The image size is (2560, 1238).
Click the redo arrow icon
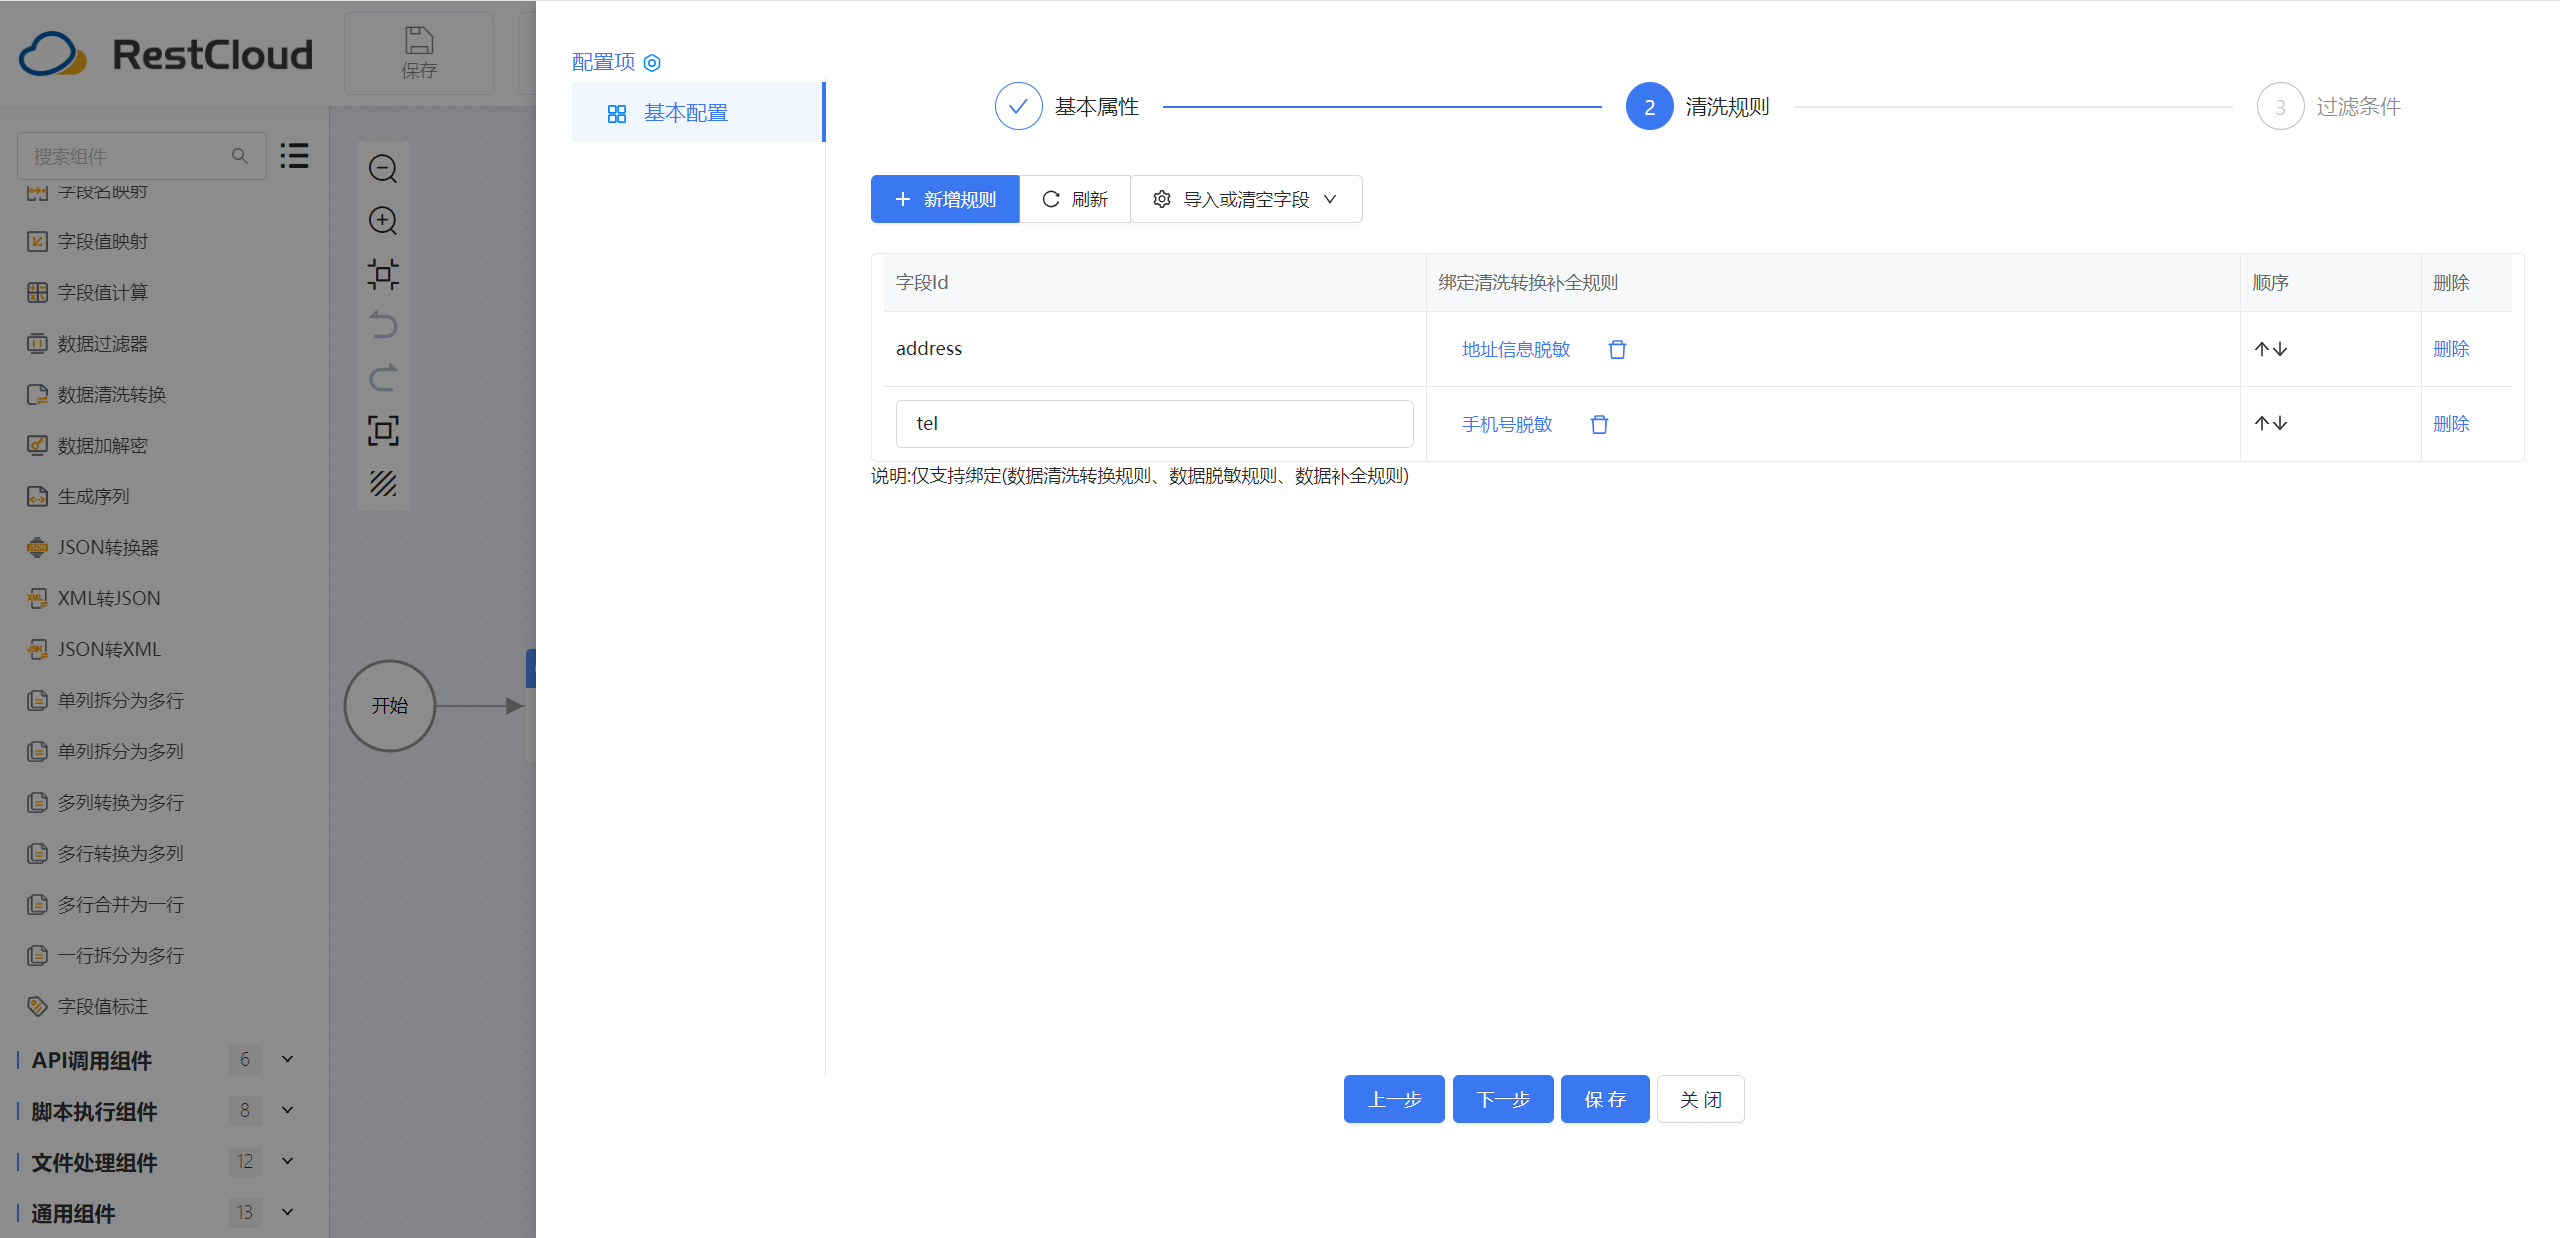click(383, 378)
